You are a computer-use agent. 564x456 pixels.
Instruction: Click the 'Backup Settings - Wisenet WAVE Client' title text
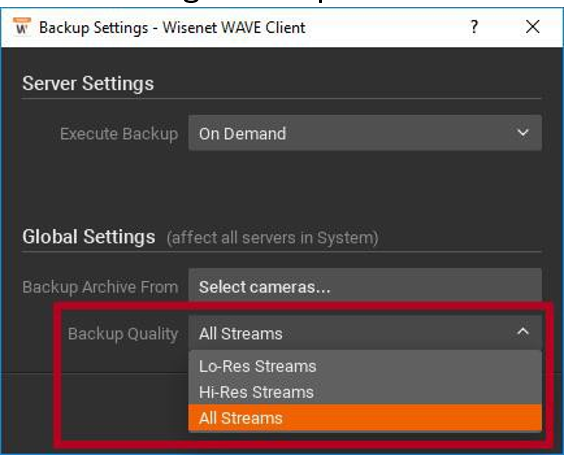tap(172, 28)
